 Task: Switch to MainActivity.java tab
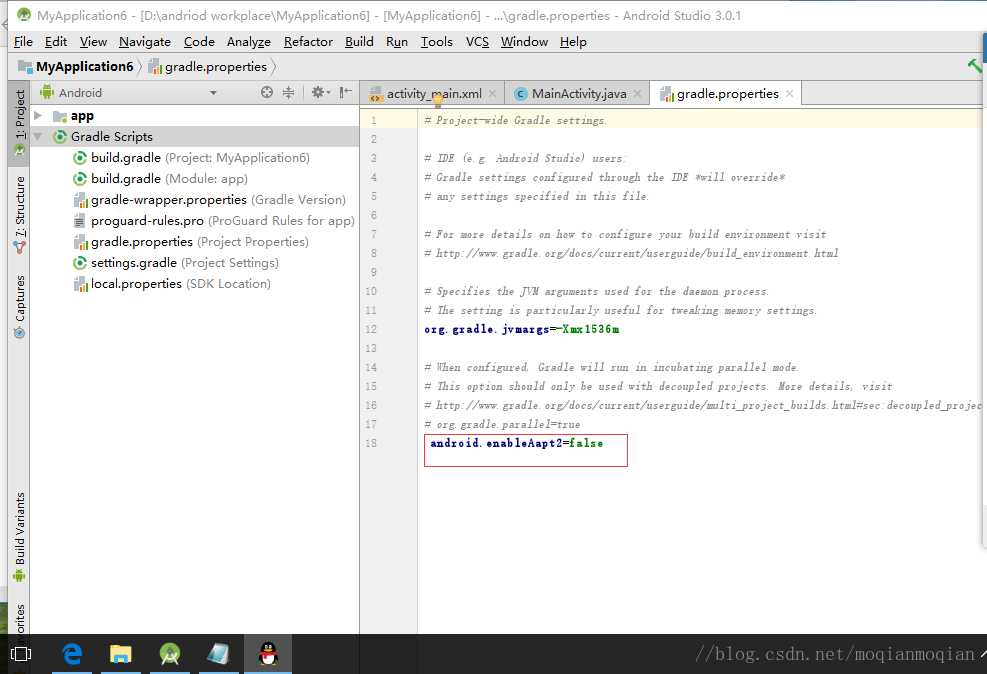click(578, 94)
